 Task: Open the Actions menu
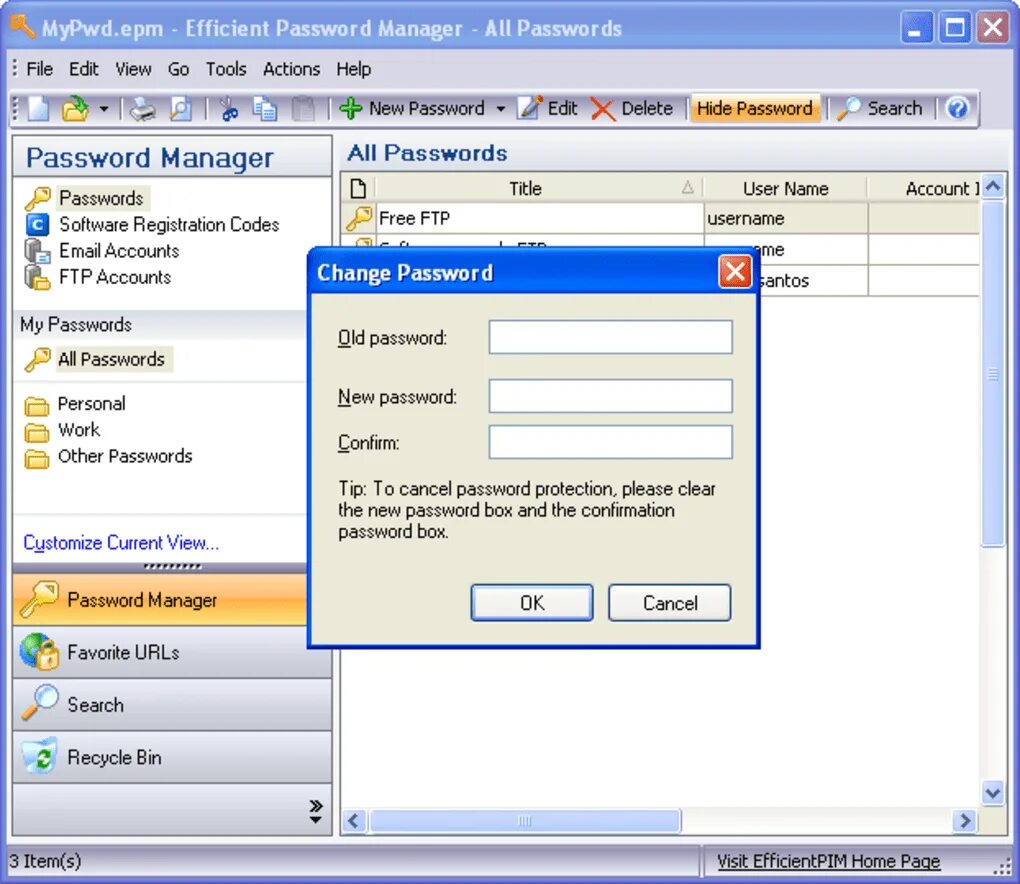click(x=291, y=69)
